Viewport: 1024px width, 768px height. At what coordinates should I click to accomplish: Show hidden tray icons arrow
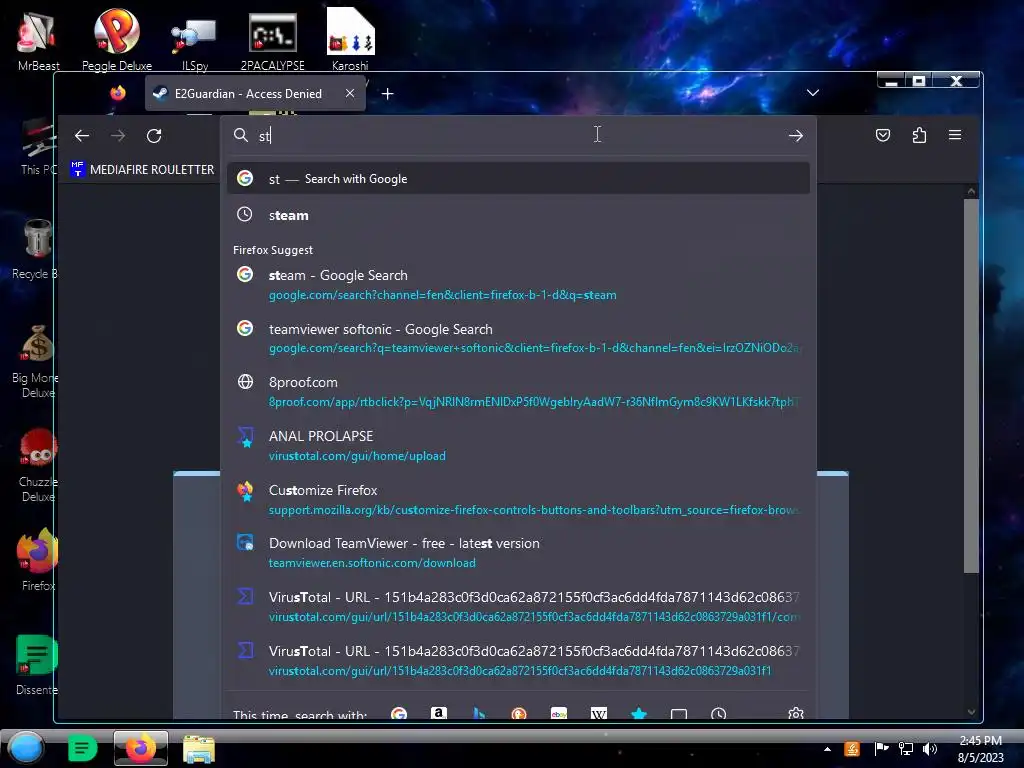point(827,749)
